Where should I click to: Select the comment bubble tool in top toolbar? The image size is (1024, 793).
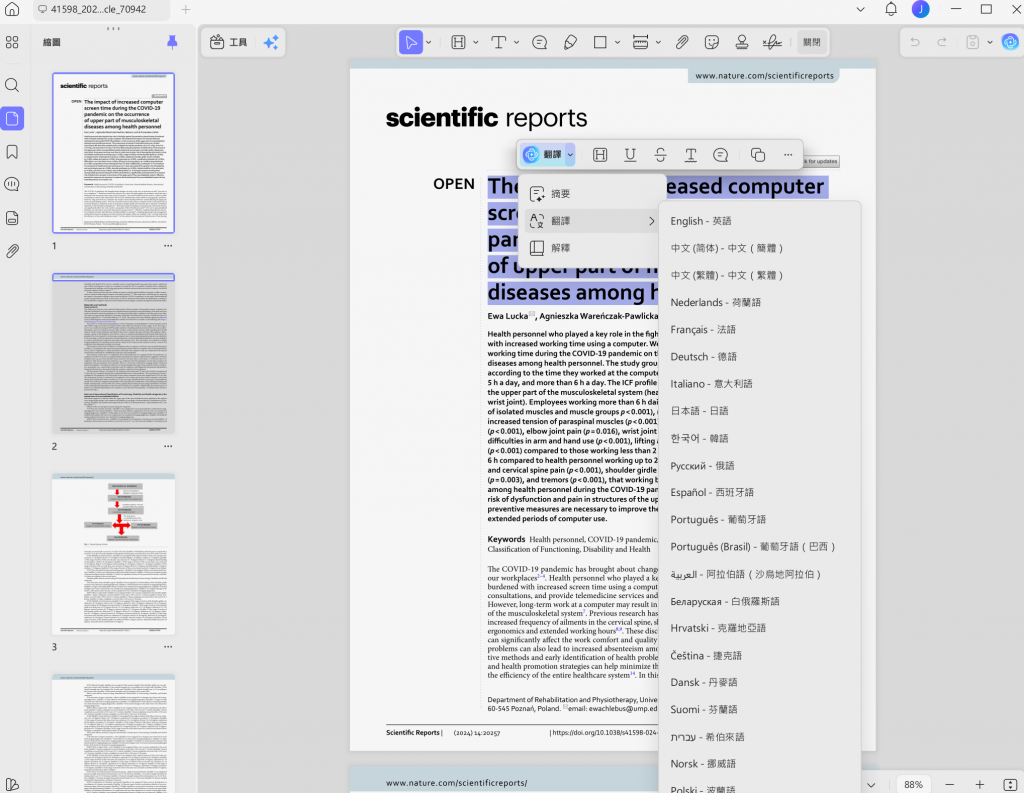pos(539,42)
